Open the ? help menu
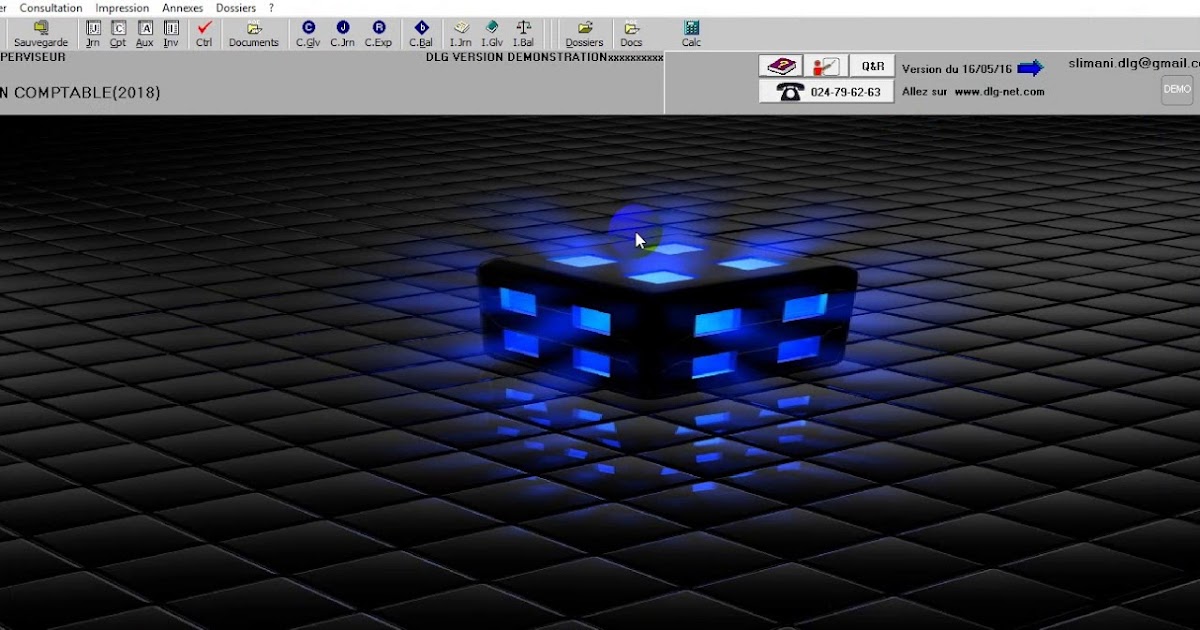Image resolution: width=1200 pixels, height=630 pixels. pyautogui.click(x=271, y=8)
